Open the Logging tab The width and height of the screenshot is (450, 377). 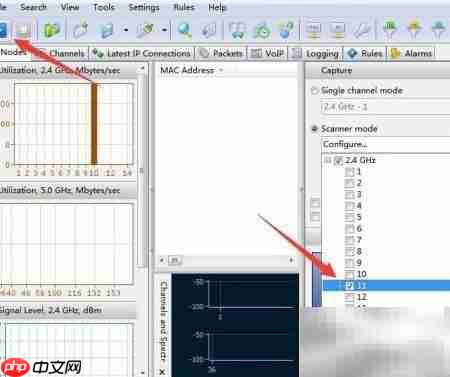pos(315,53)
